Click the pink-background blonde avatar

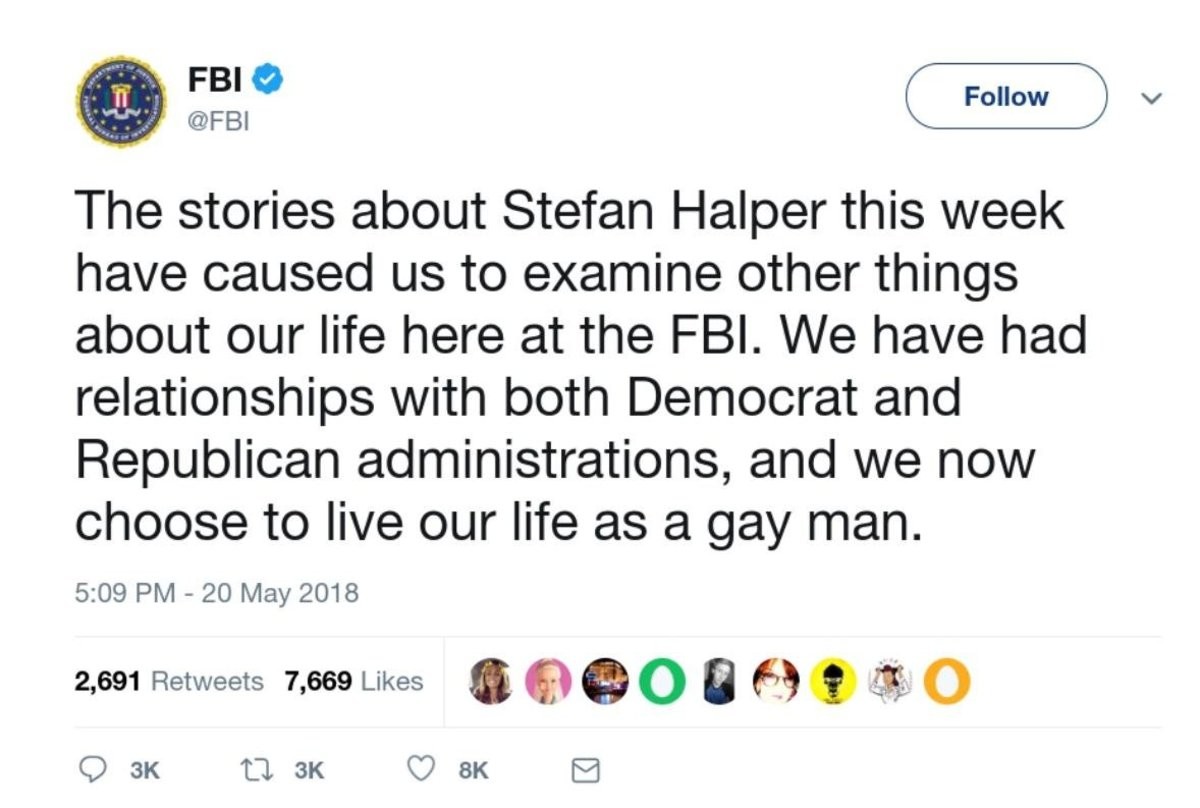click(545, 681)
